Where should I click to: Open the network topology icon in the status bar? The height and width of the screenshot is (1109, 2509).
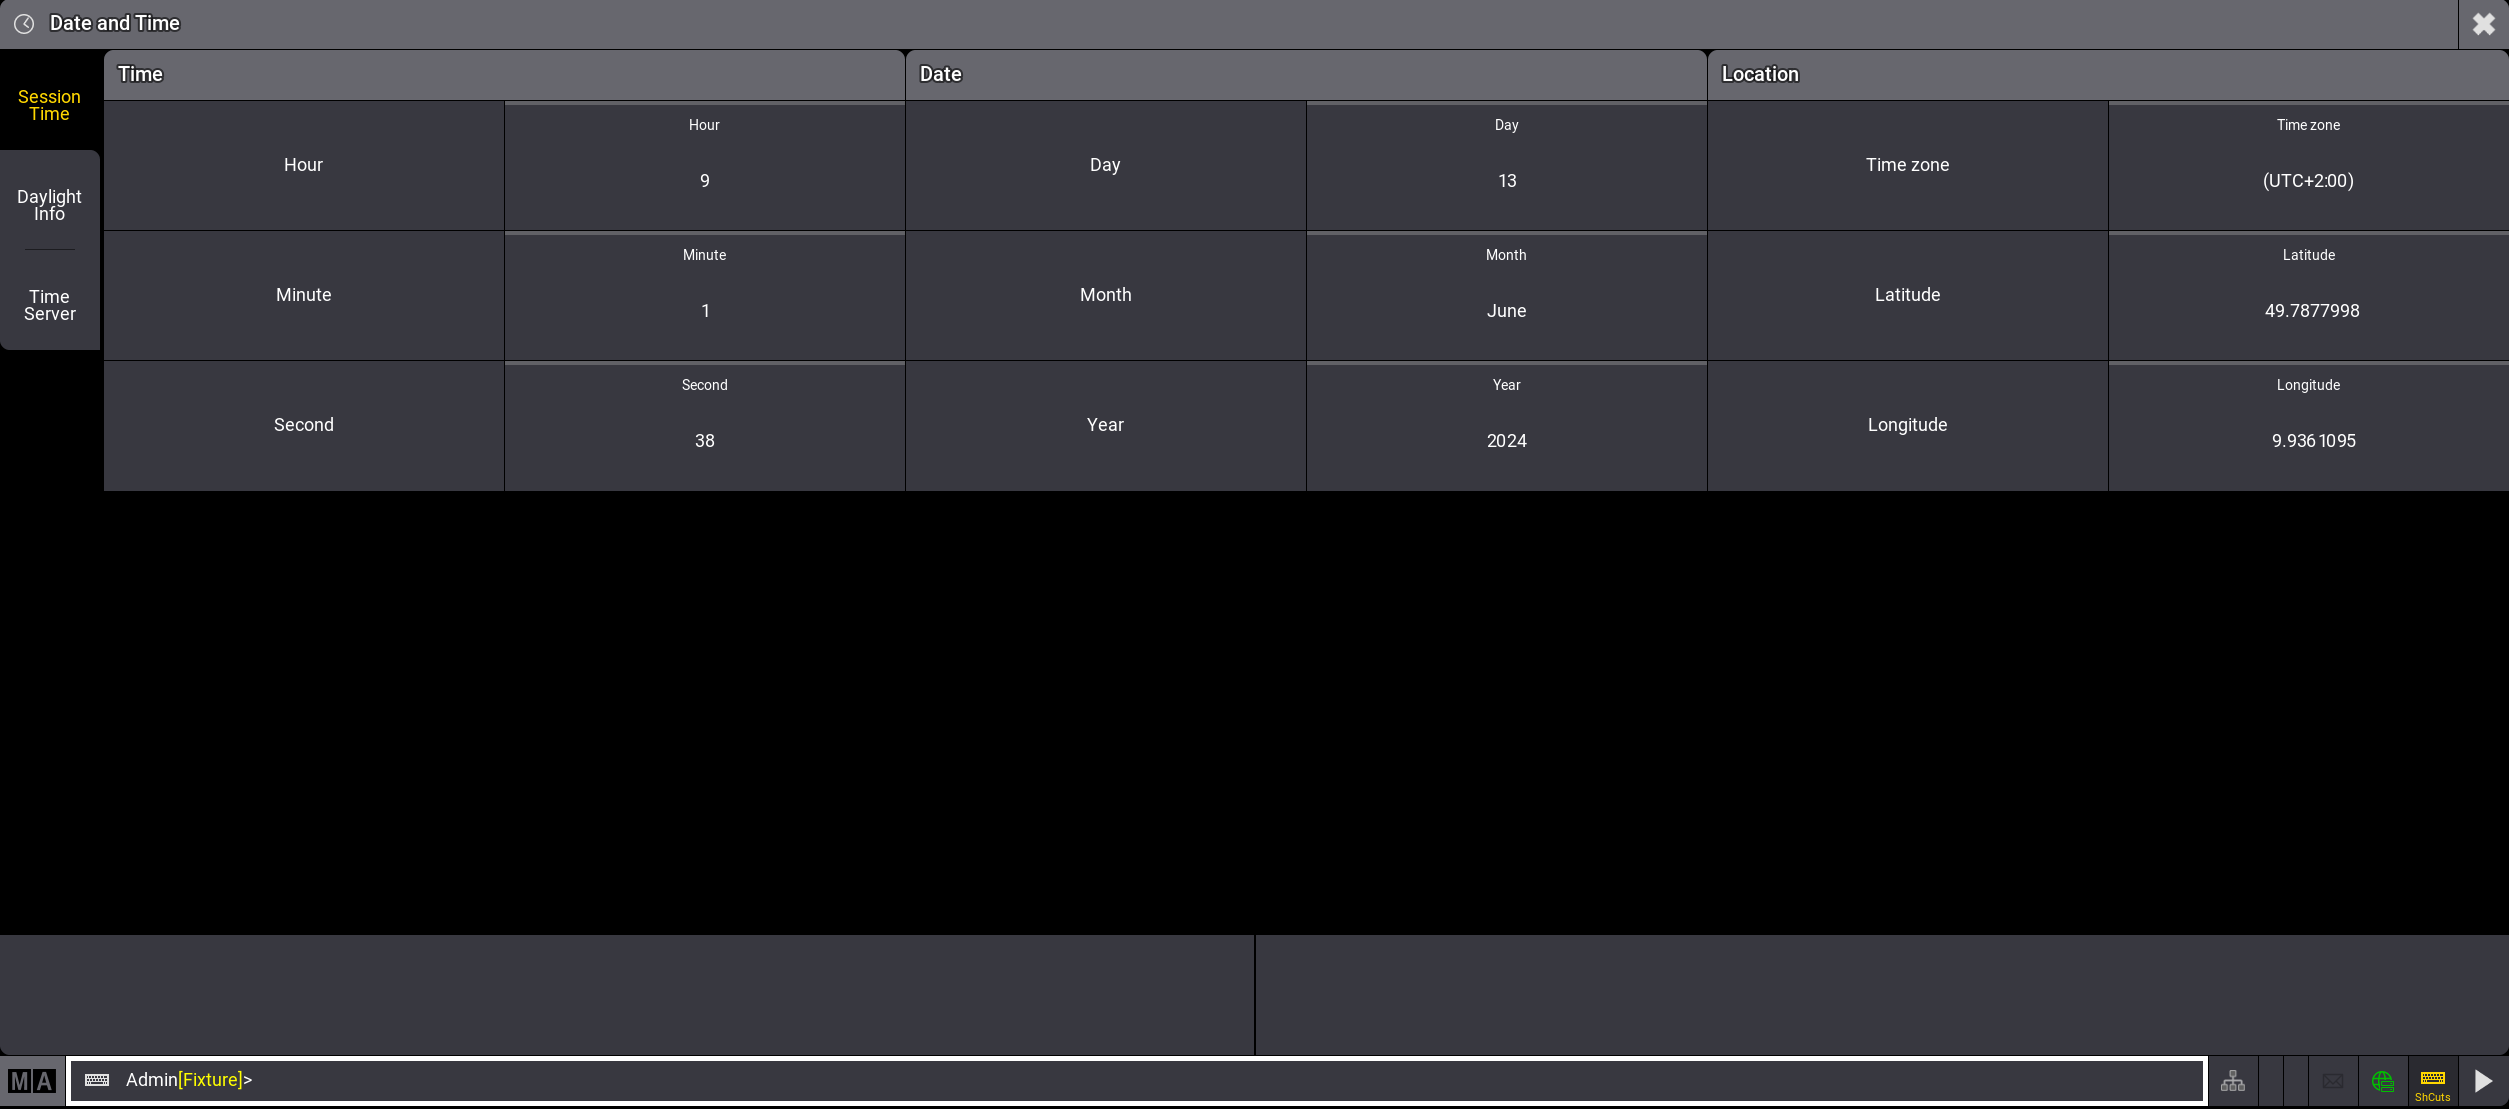pos(2233,1080)
